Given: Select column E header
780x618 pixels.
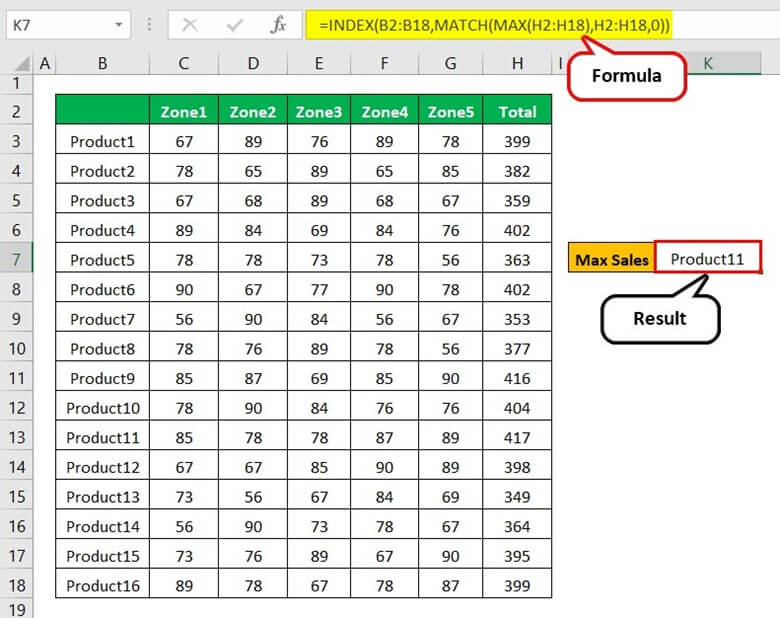Looking at the screenshot, I should [x=319, y=64].
